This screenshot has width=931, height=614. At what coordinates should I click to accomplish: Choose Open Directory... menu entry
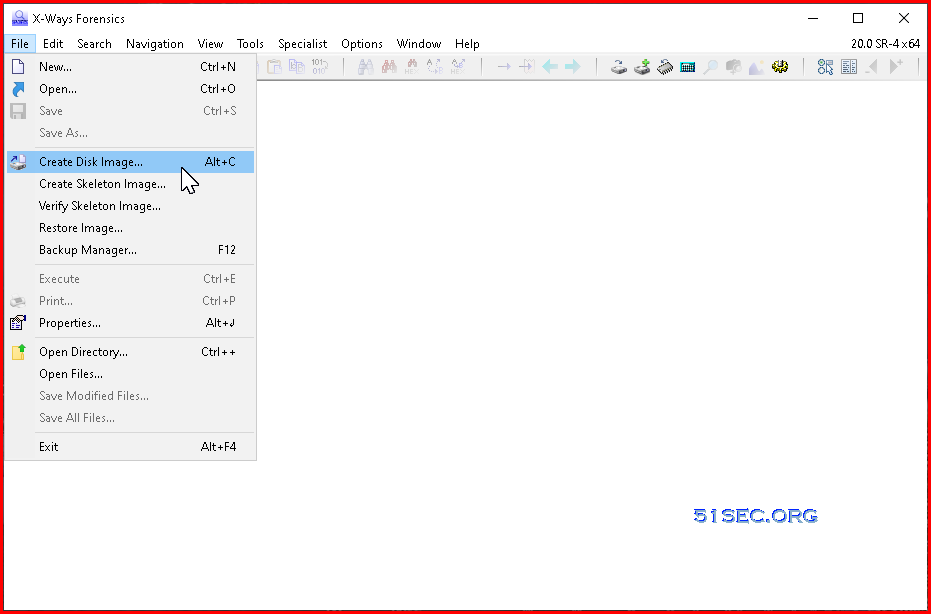click(x=131, y=352)
